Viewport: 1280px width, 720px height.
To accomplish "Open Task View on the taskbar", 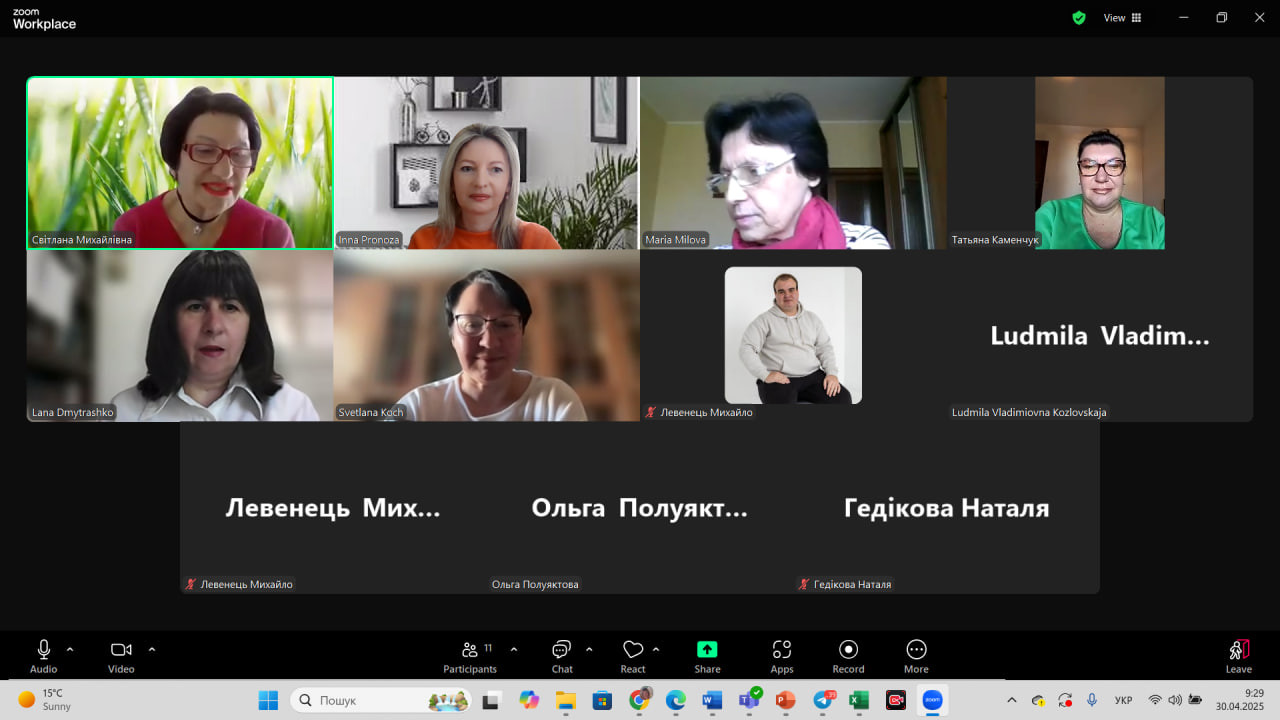I will tap(491, 700).
